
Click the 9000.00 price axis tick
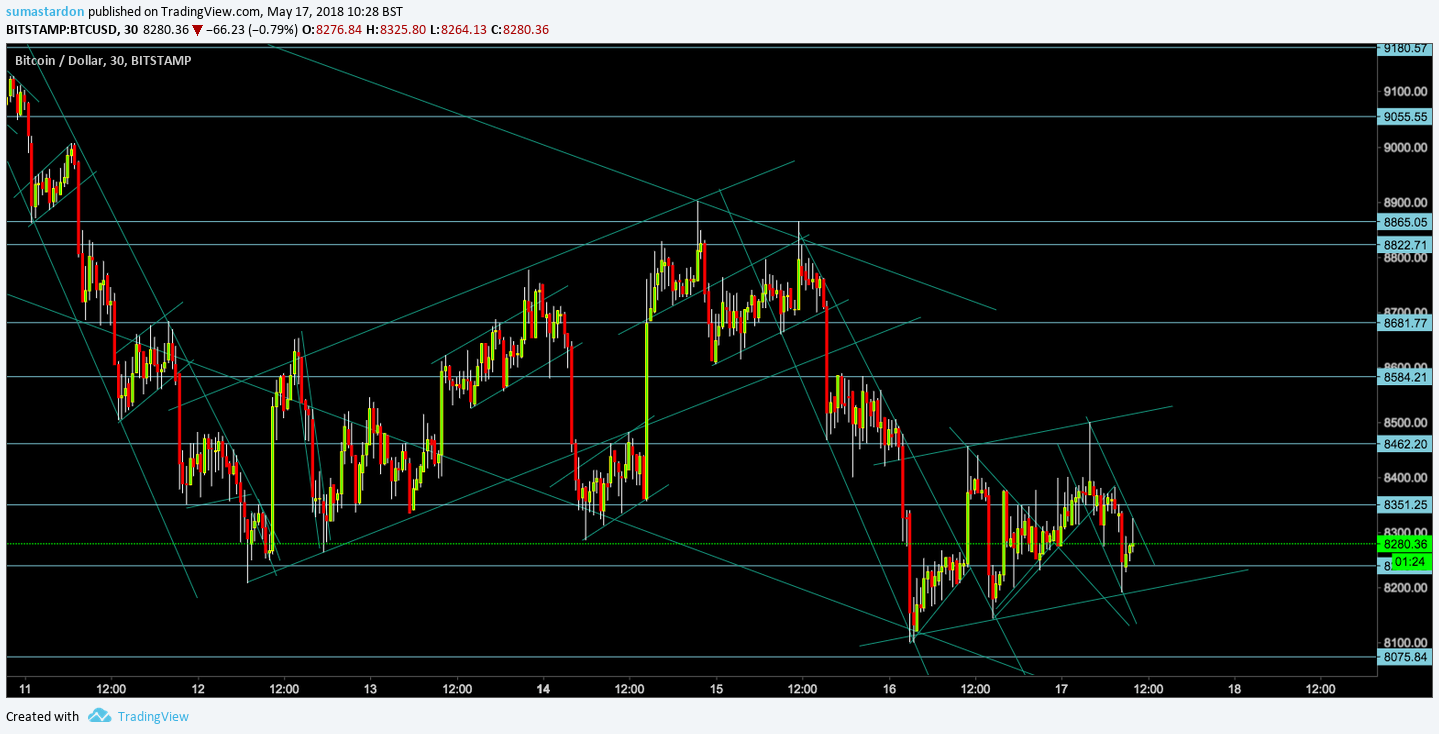(x=1404, y=147)
